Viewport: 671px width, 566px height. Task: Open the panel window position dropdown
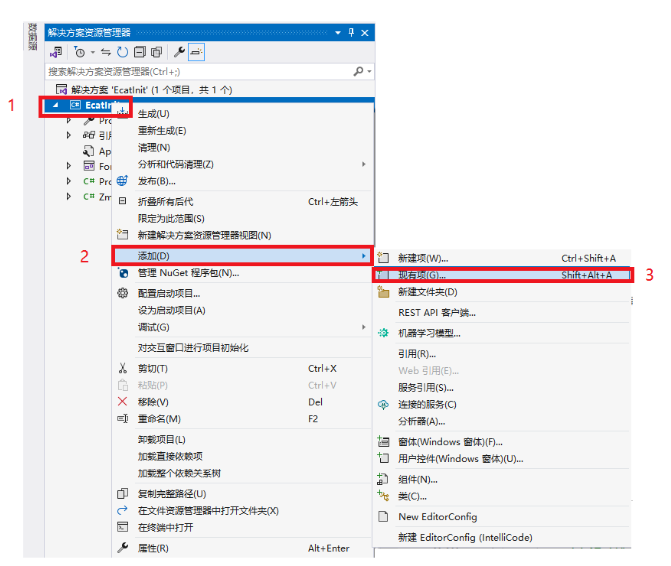point(338,33)
